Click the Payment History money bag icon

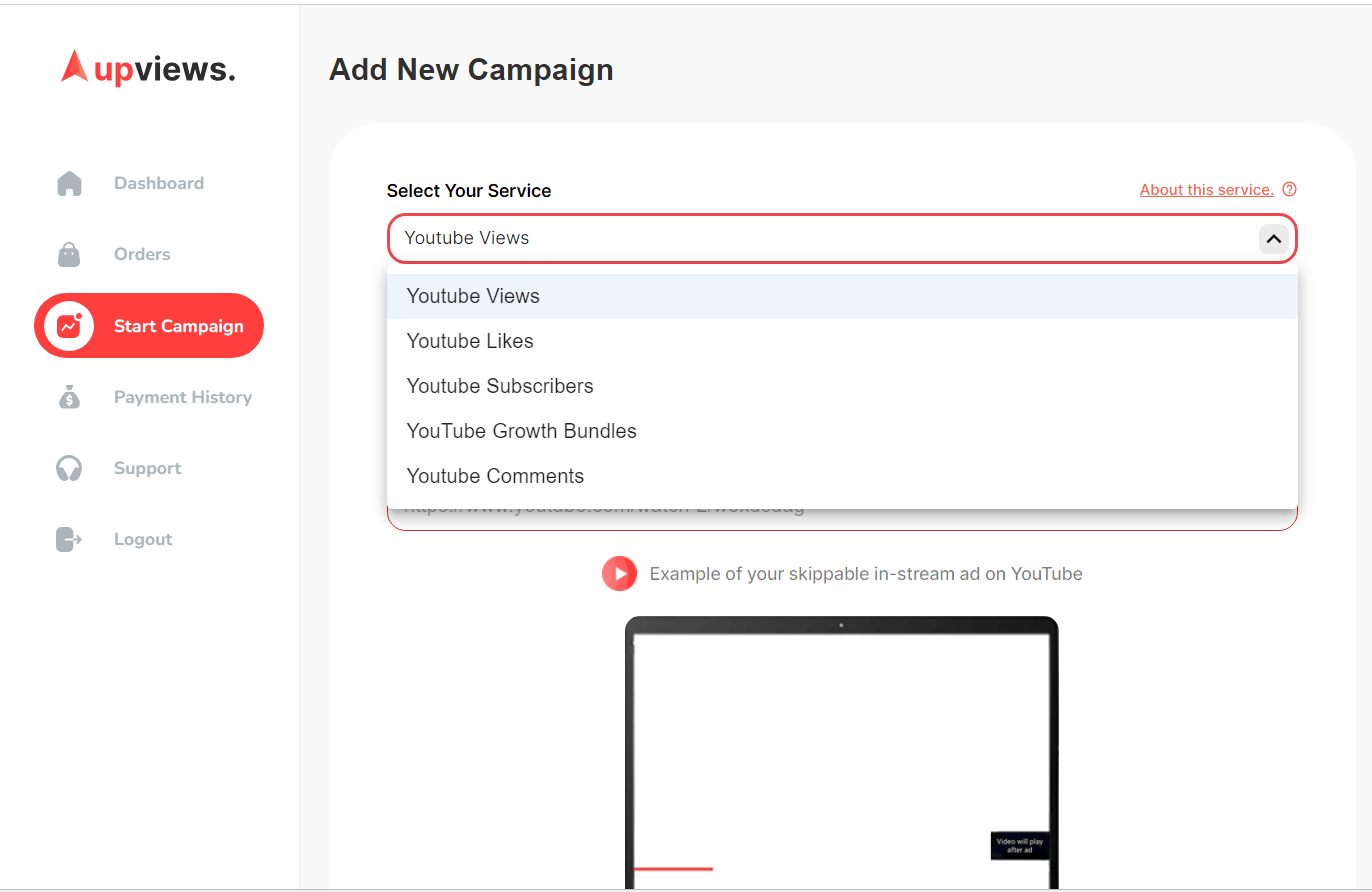coord(69,397)
